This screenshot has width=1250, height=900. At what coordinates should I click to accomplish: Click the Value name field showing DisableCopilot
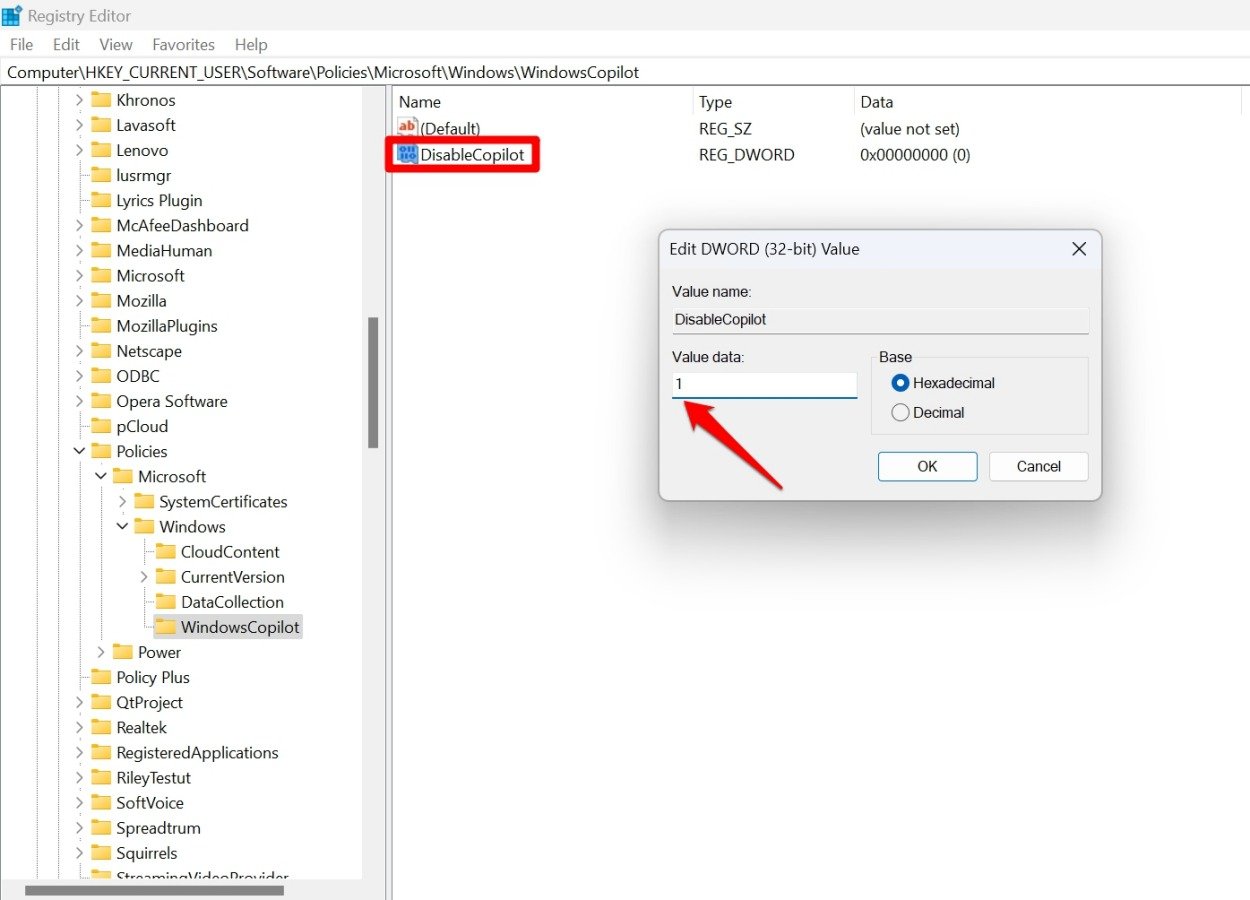879,320
